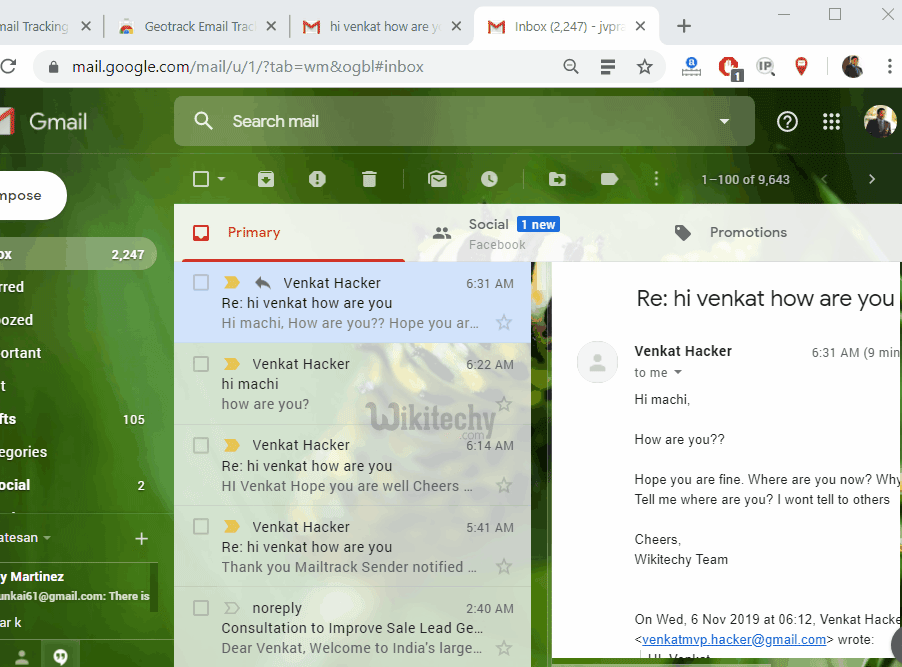The height and width of the screenshot is (667, 902).
Task: Archive the selected conversations
Action: pyautogui.click(x=264, y=179)
